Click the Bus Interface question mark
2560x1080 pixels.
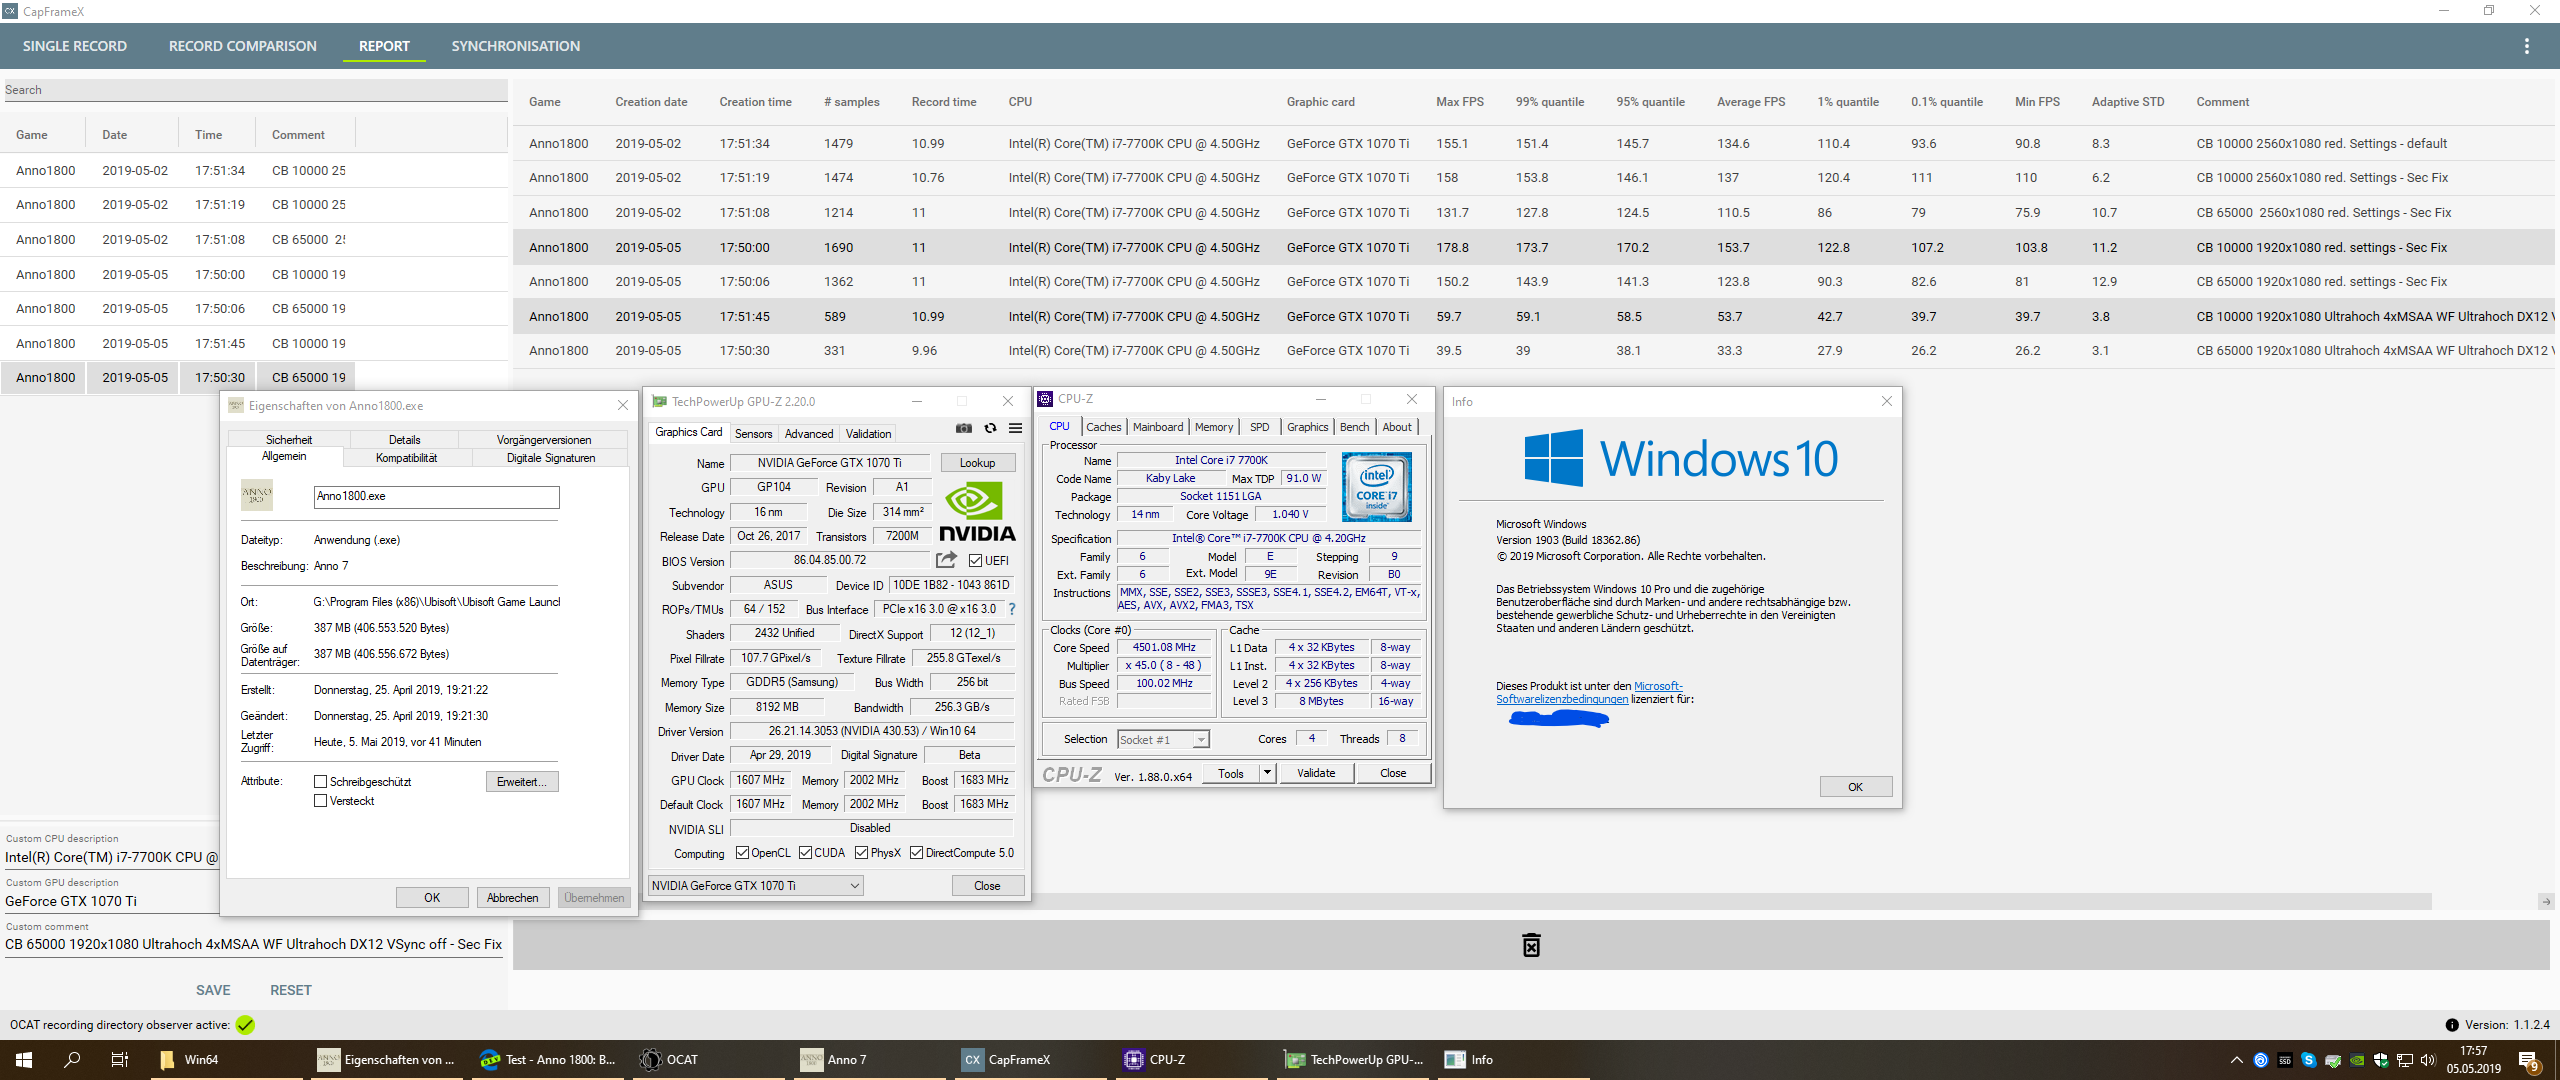tap(1011, 609)
